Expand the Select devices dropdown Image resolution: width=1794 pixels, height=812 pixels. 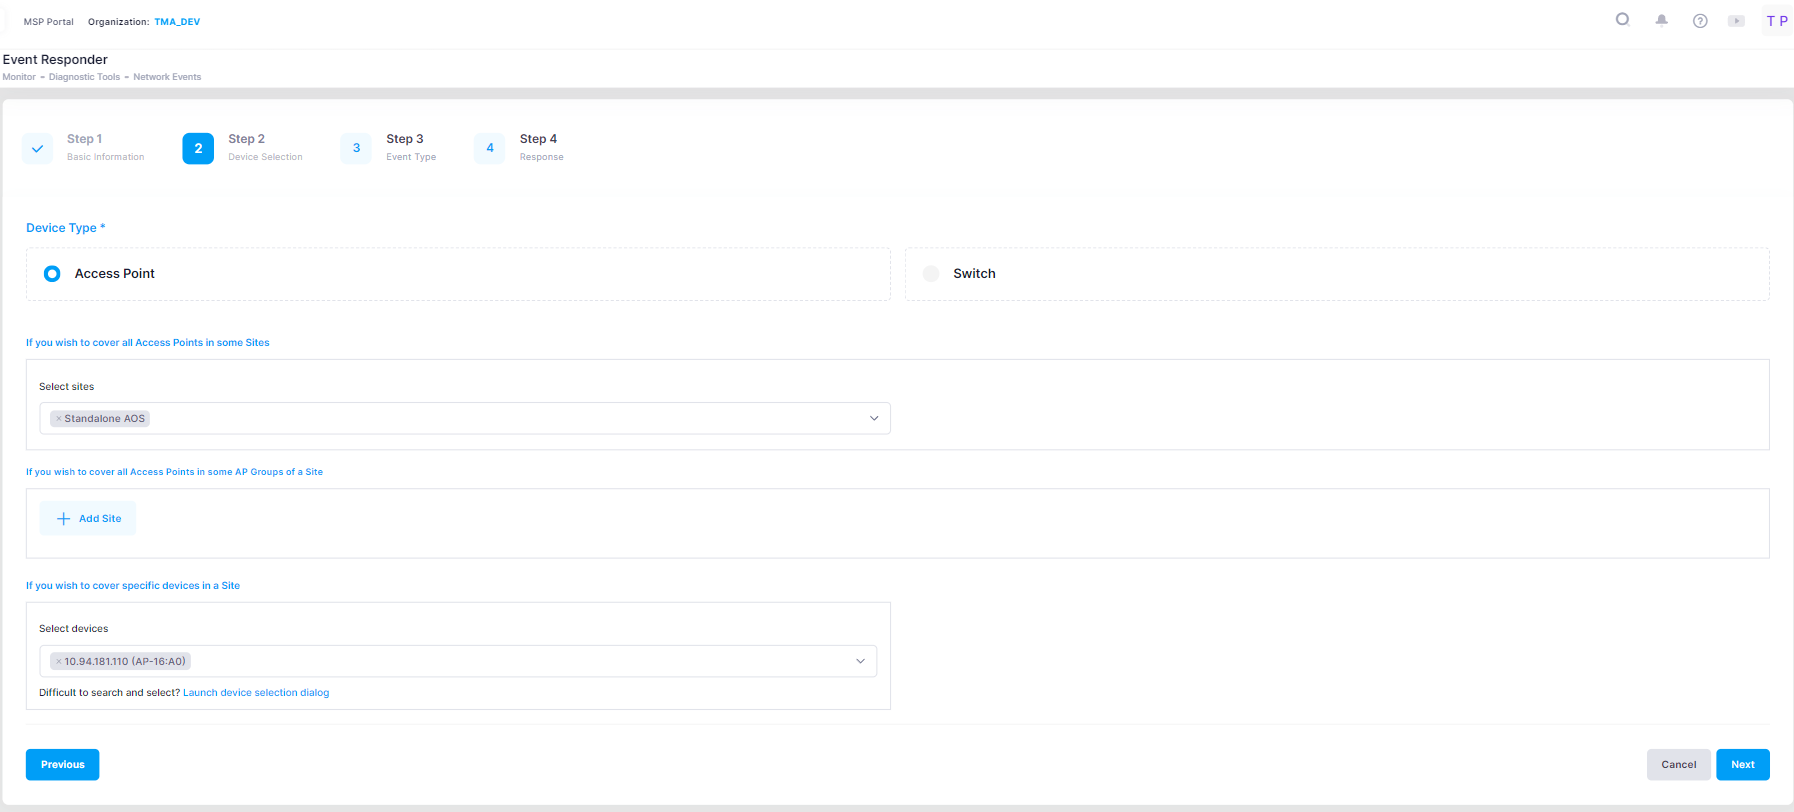[x=860, y=661]
